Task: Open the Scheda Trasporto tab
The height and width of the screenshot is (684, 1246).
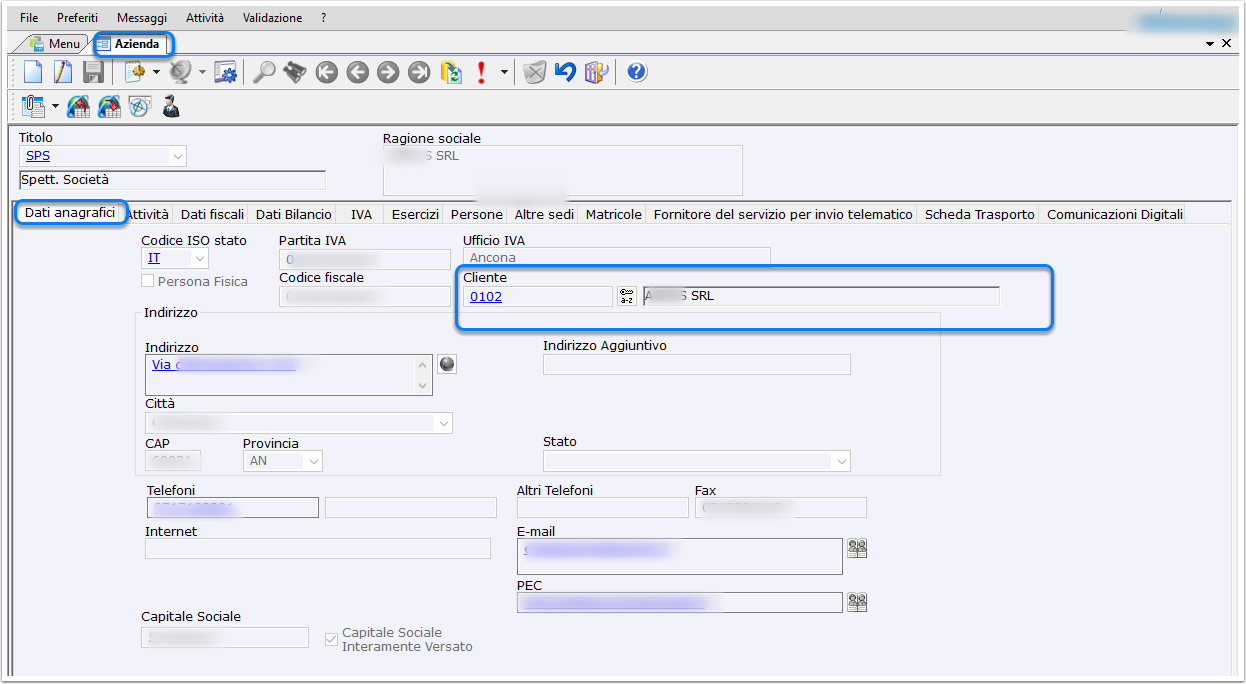Action: (979, 214)
